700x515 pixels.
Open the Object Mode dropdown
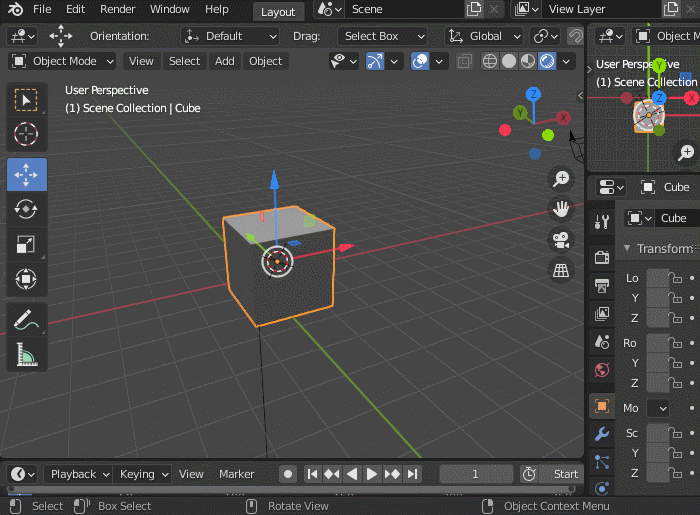[x=62, y=61]
